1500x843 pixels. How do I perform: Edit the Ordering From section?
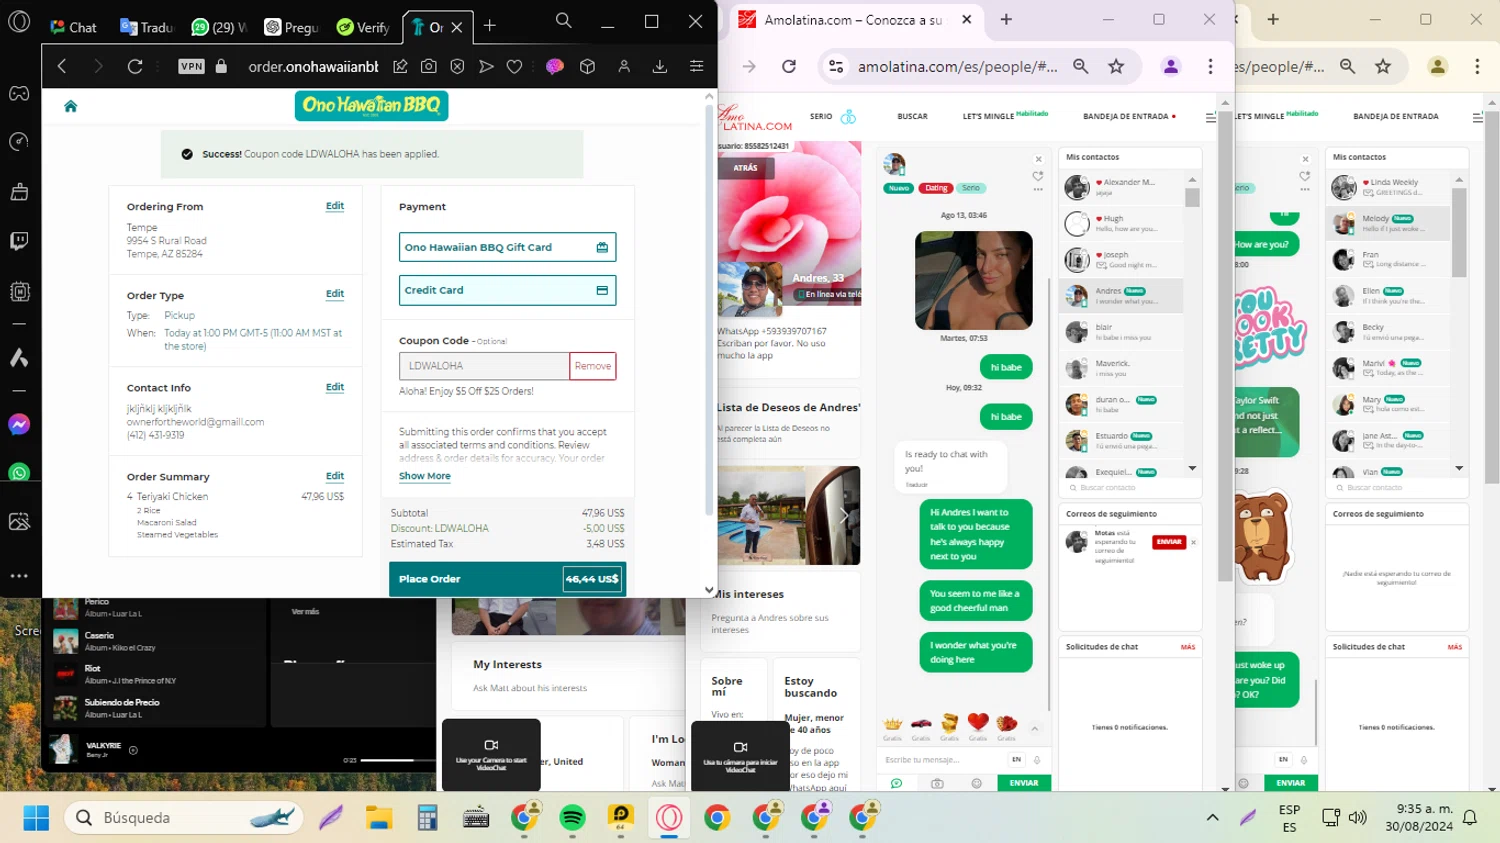(x=335, y=206)
